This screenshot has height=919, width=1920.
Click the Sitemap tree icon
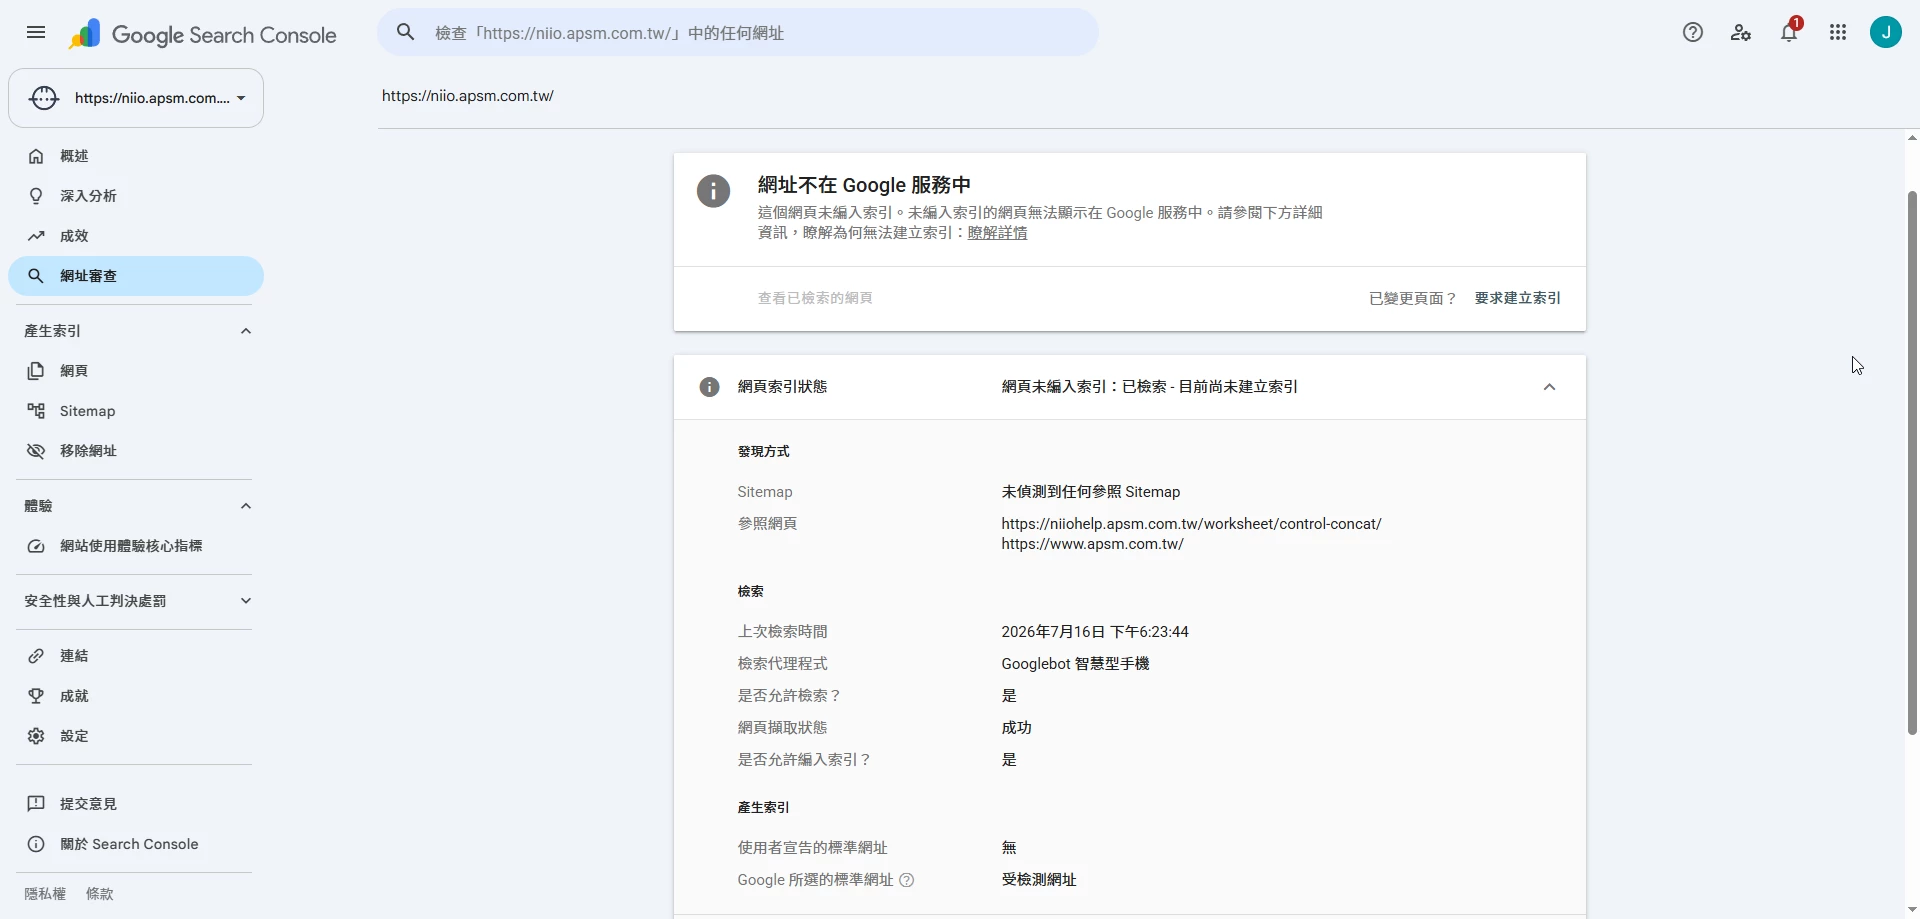click(36, 411)
